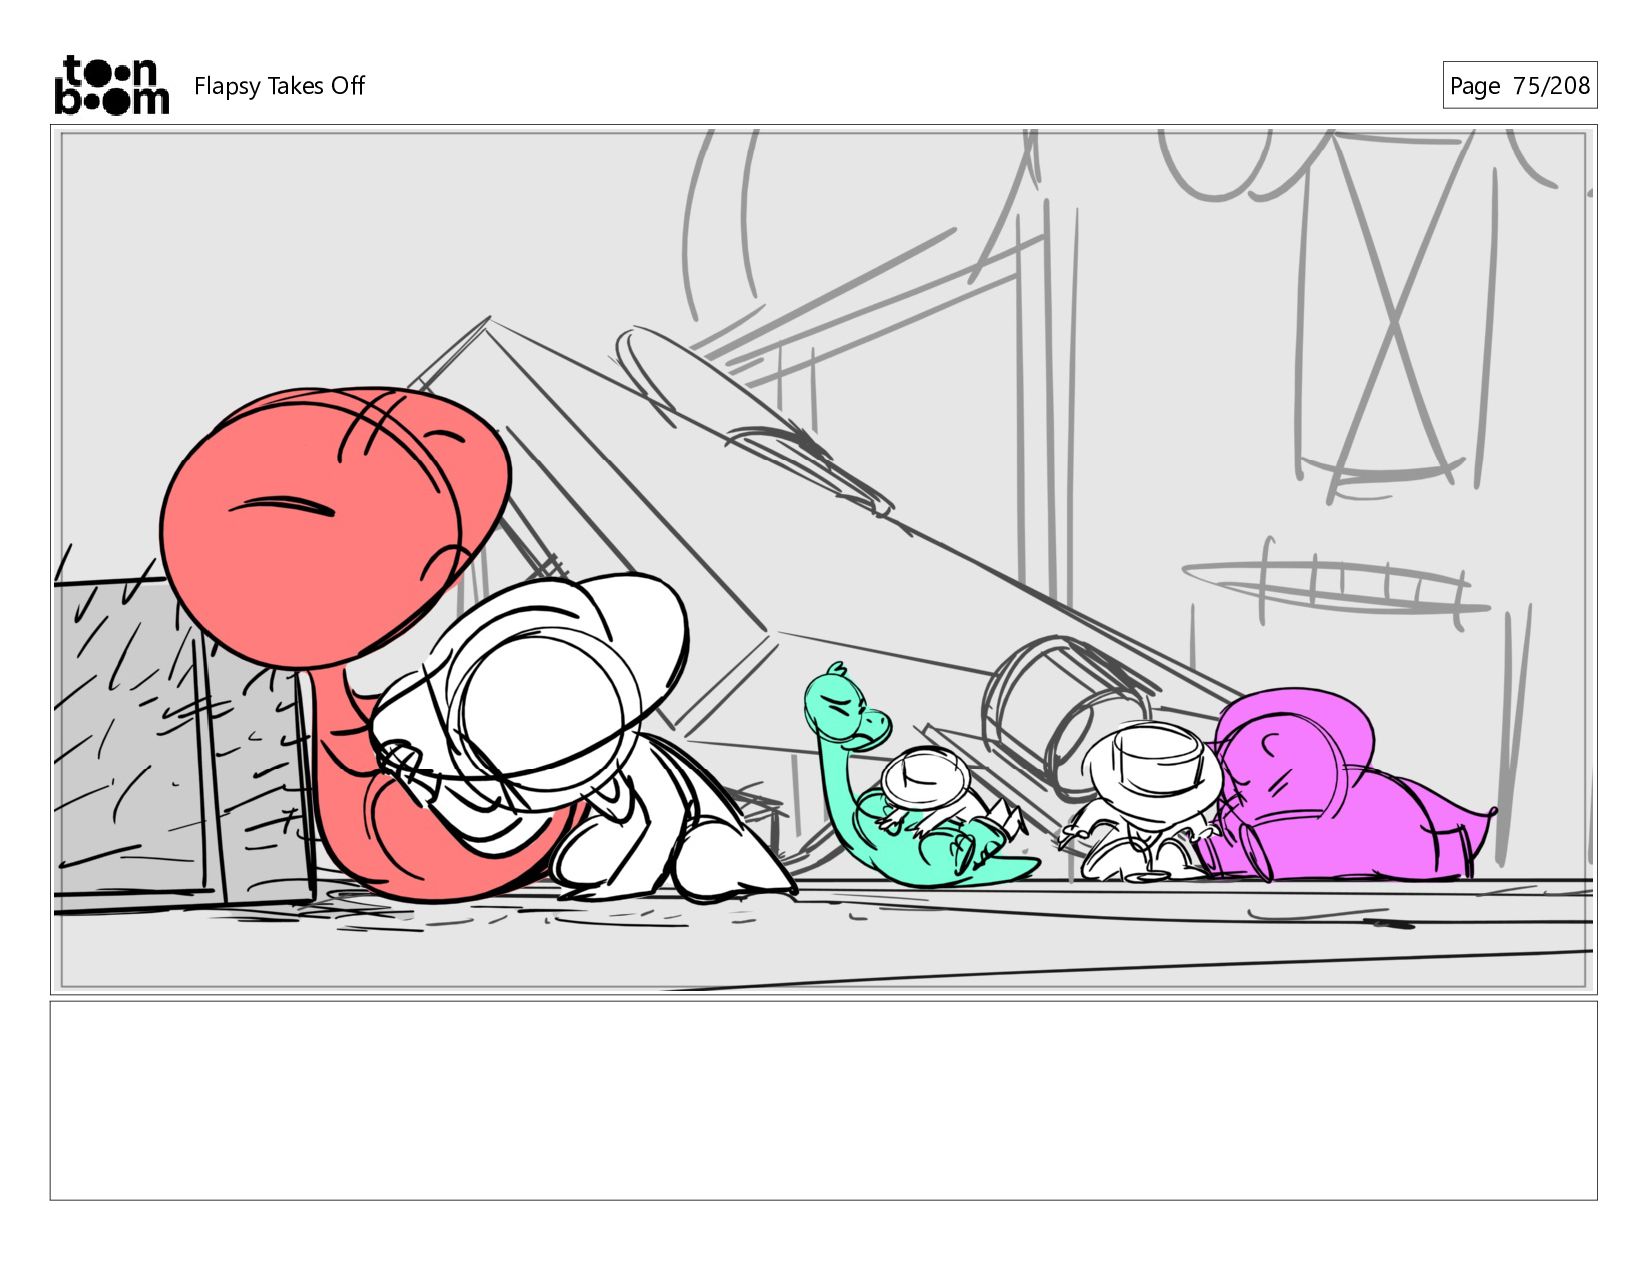Click the empty caption box below the panel
This screenshot has width=1650, height=1275.
tap(823, 1100)
